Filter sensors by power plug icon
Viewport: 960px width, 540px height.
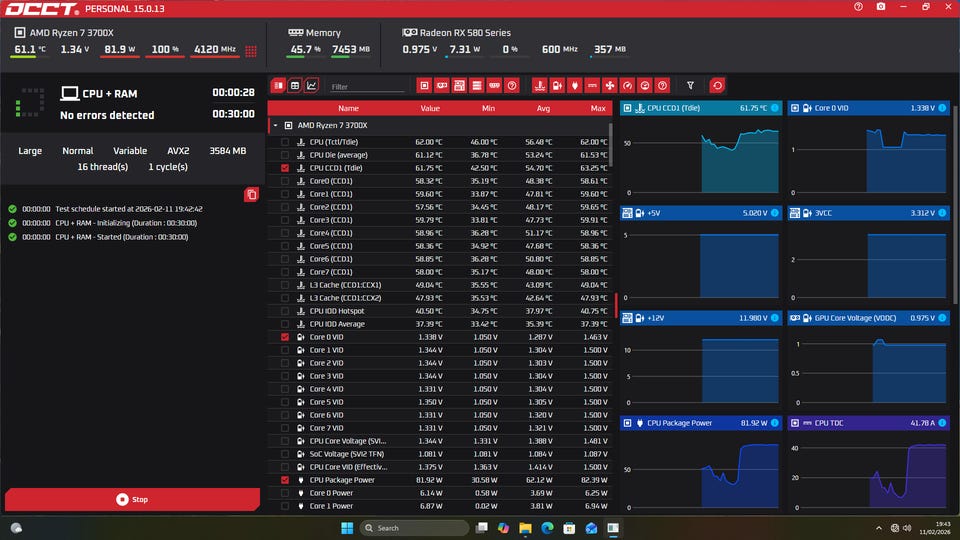point(574,86)
